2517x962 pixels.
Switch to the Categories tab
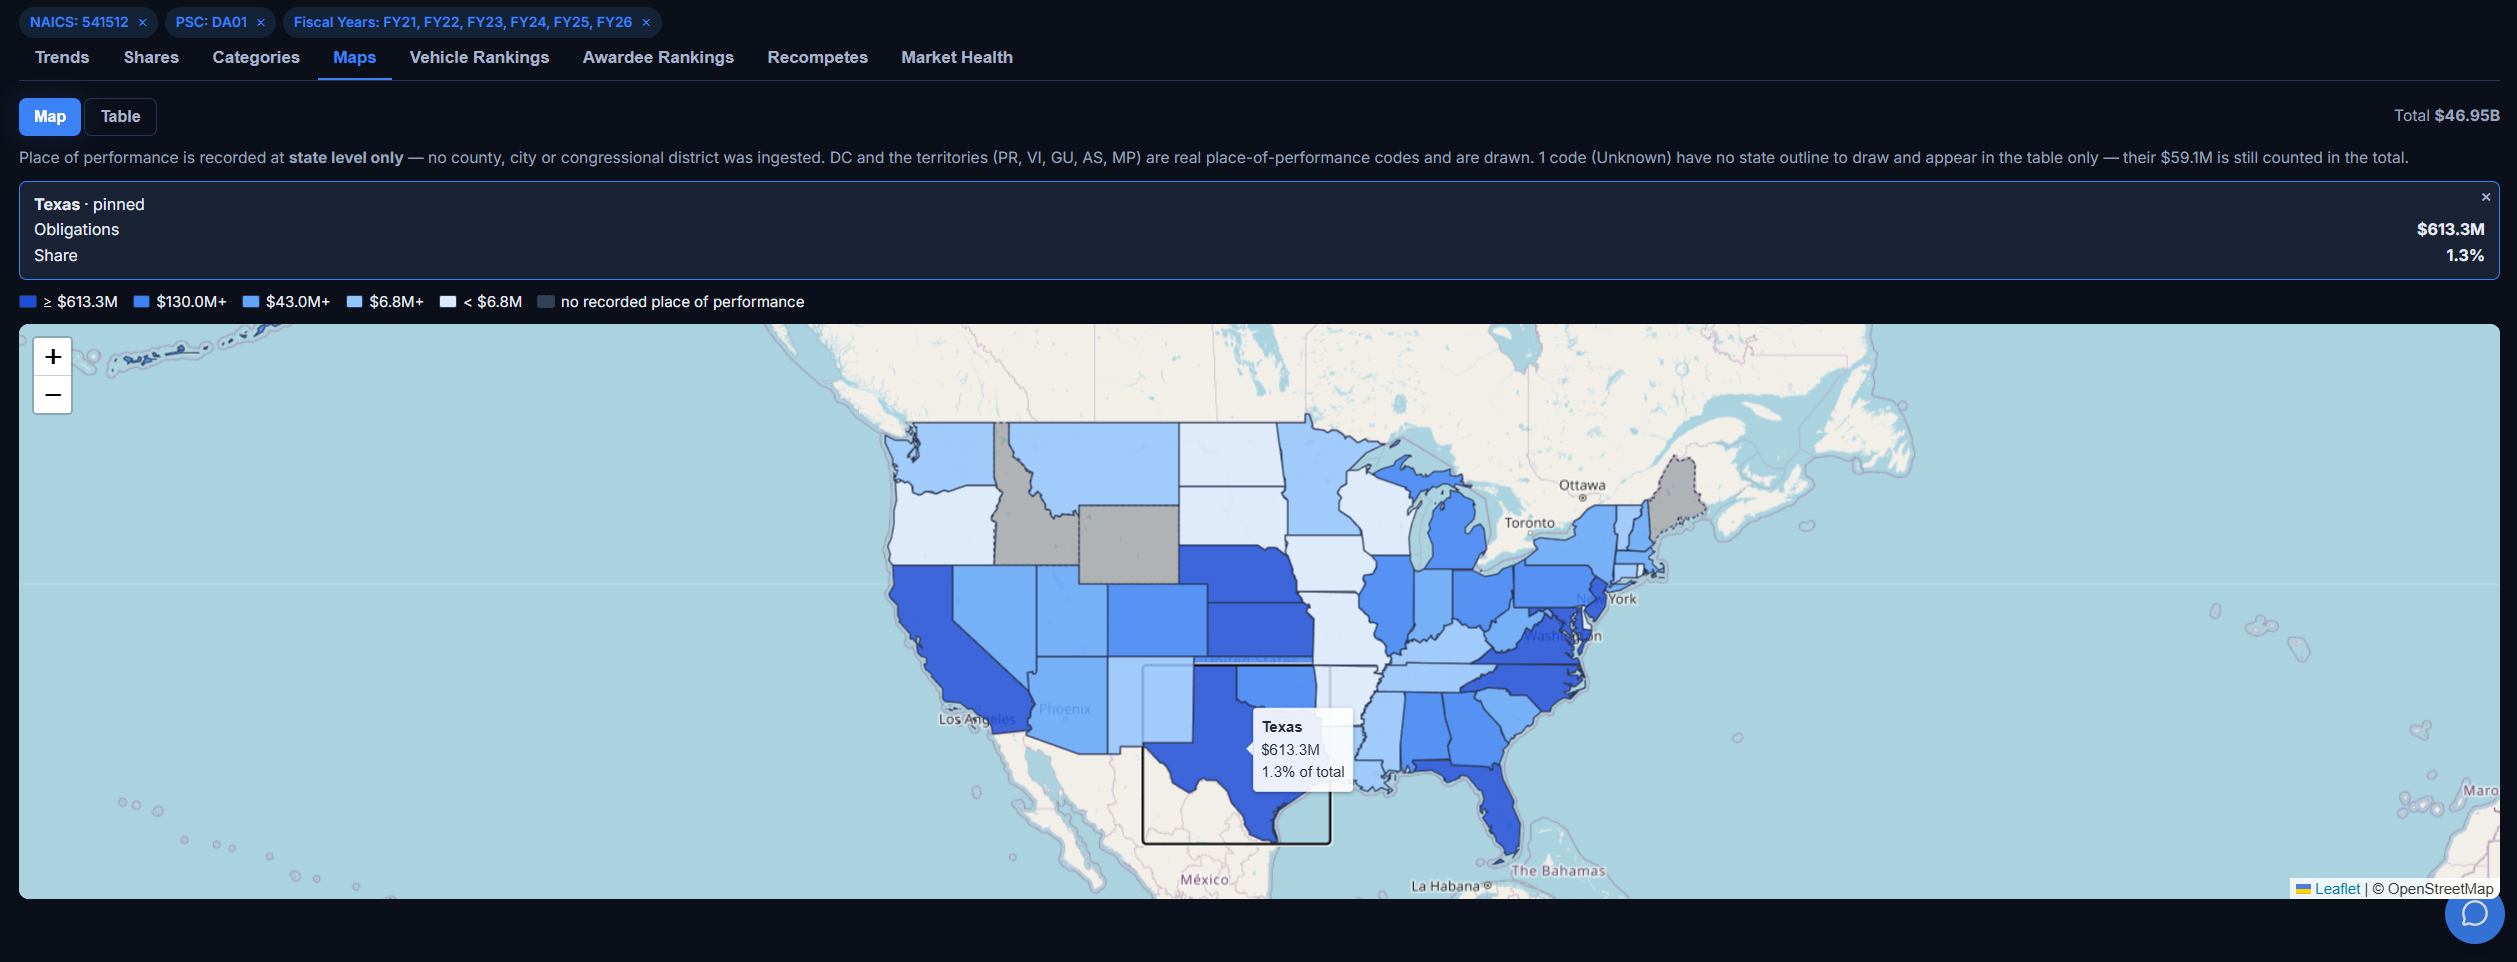pyautogui.click(x=256, y=57)
